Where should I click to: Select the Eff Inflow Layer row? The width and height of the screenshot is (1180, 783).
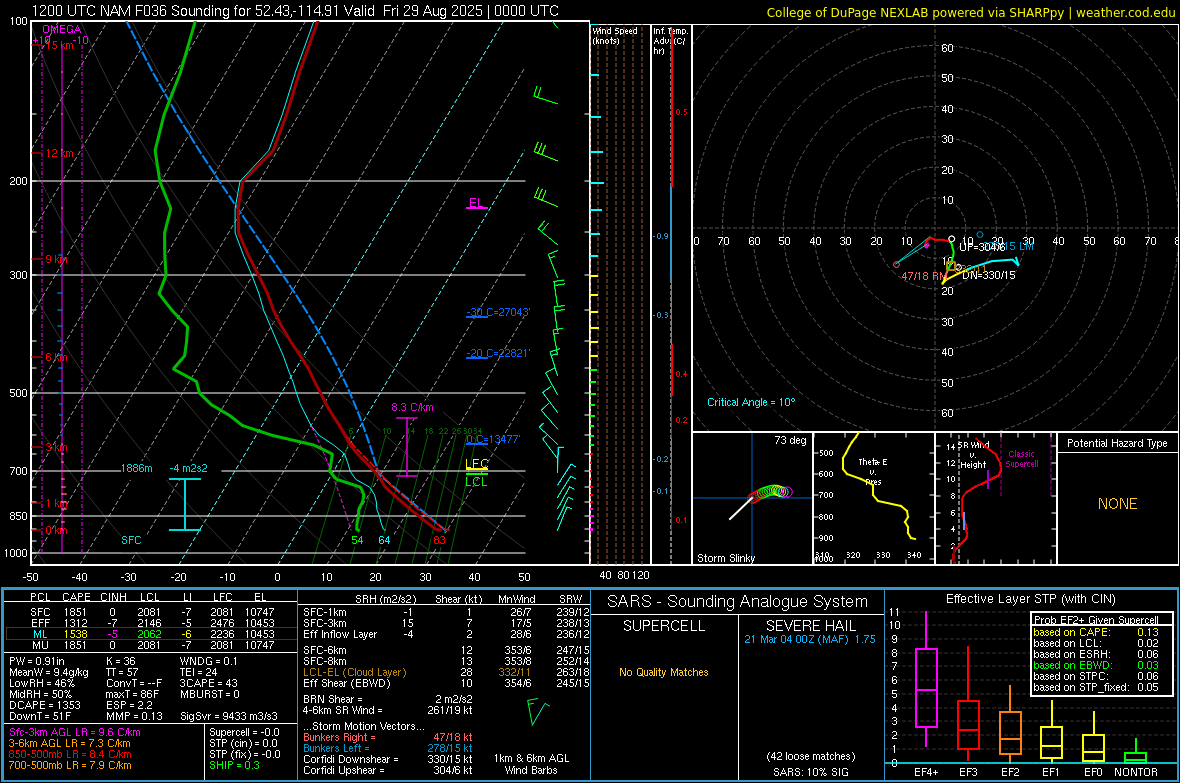(446, 635)
